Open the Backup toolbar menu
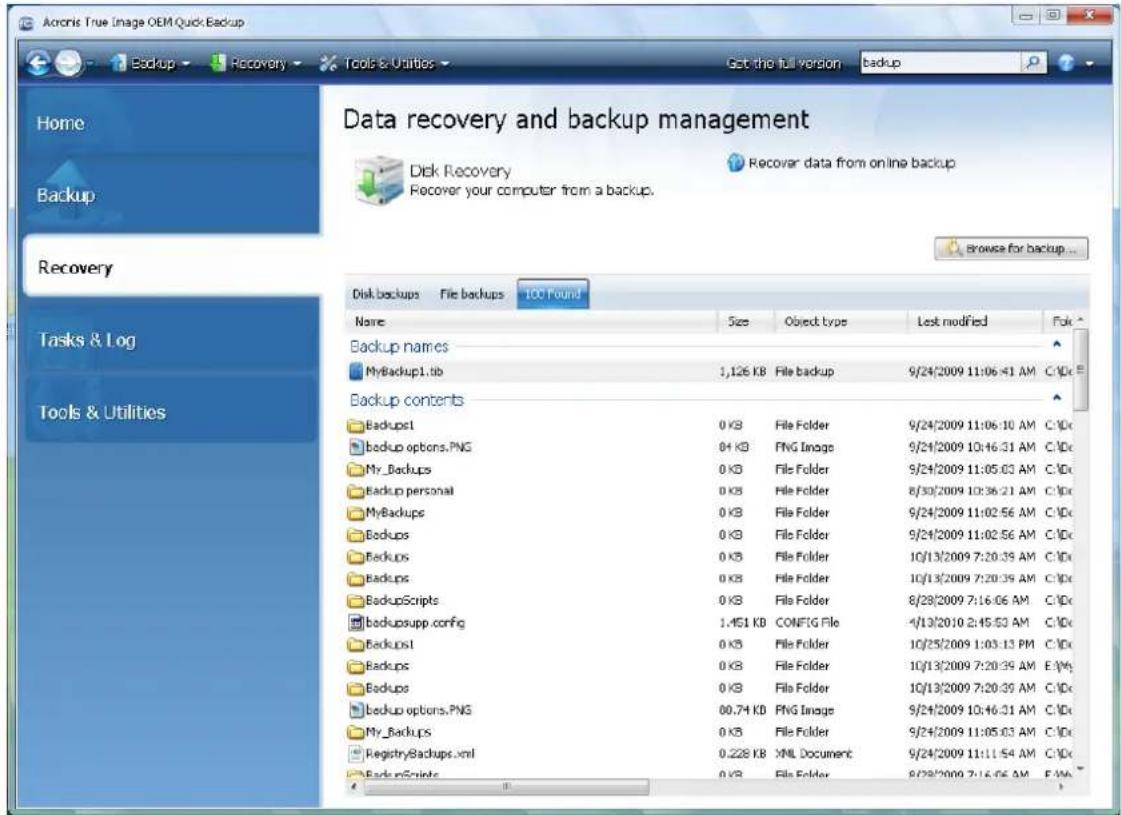Viewport: 1121px width, 815px height. pyautogui.click(x=151, y=64)
